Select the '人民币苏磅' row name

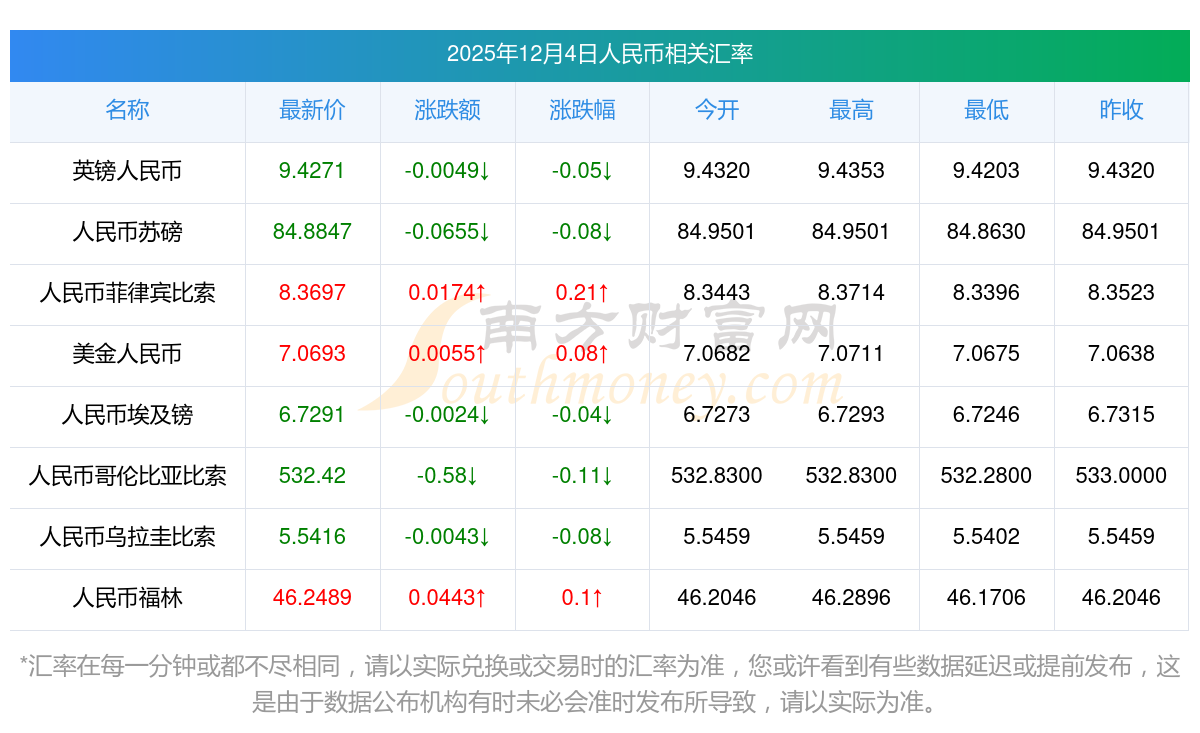pos(127,232)
